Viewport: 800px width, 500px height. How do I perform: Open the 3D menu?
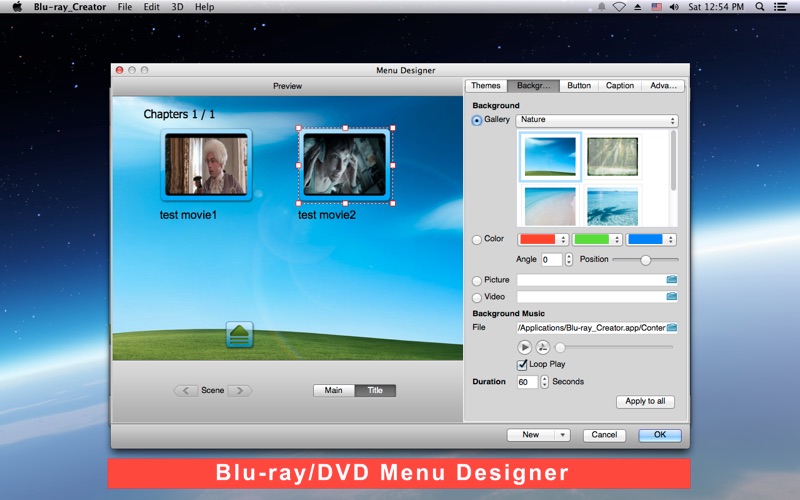click(x=177, y=7)
